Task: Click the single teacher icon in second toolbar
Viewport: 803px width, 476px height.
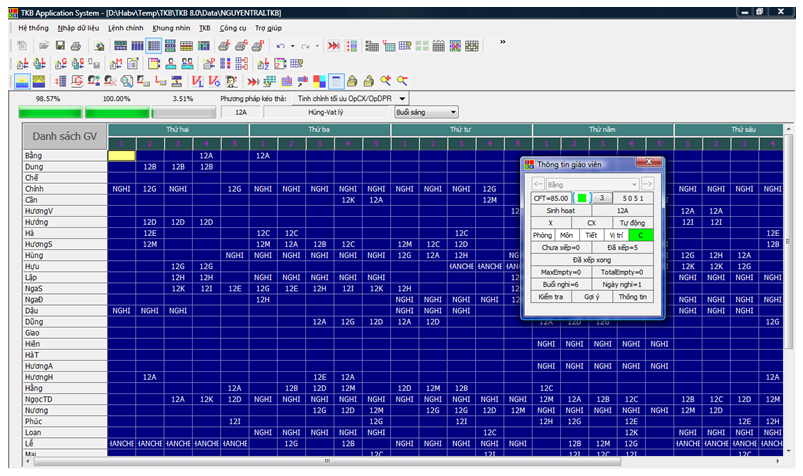Action: click(171, 64)
